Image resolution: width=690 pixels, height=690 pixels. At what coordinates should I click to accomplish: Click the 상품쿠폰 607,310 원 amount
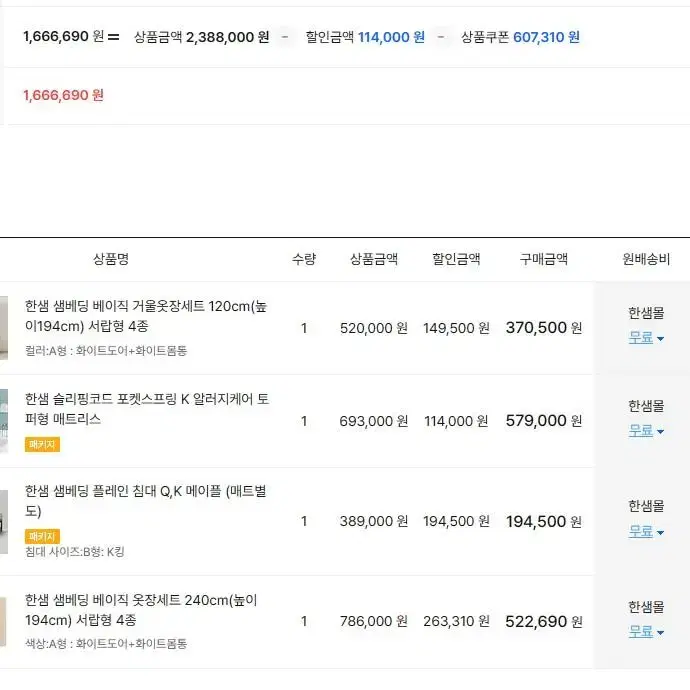click(546, 37)
